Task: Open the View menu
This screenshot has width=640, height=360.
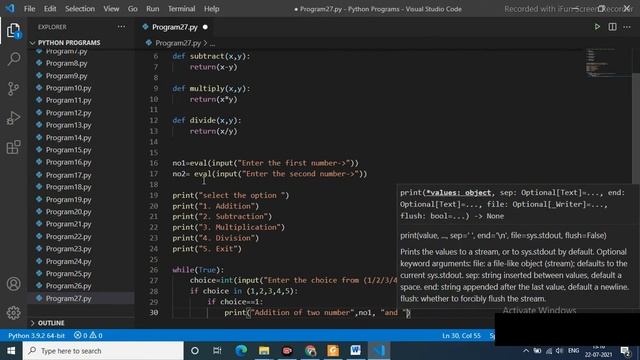Action: [x=111, y=9]
